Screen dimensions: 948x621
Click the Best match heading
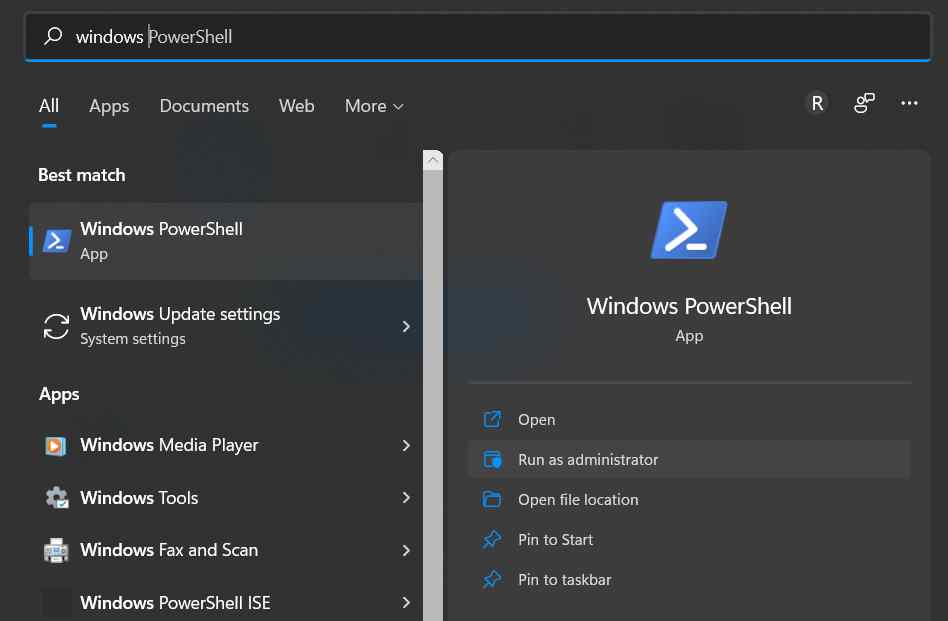coord(82,175)
